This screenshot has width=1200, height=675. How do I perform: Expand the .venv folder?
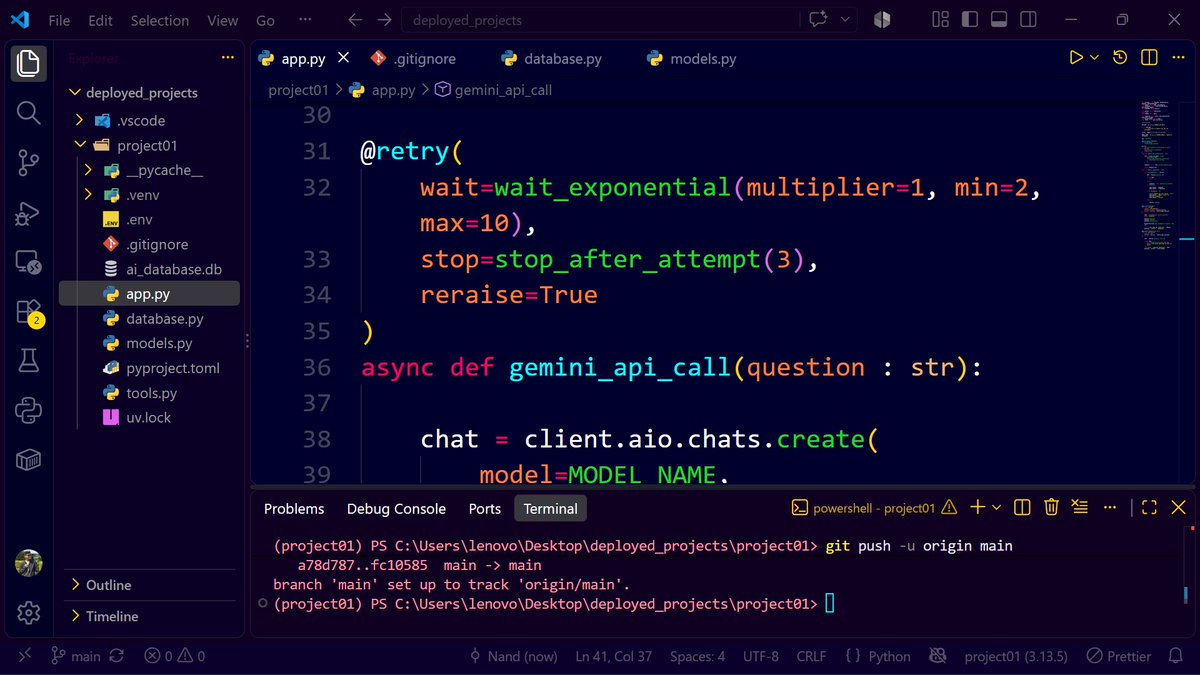click(88, 195)
